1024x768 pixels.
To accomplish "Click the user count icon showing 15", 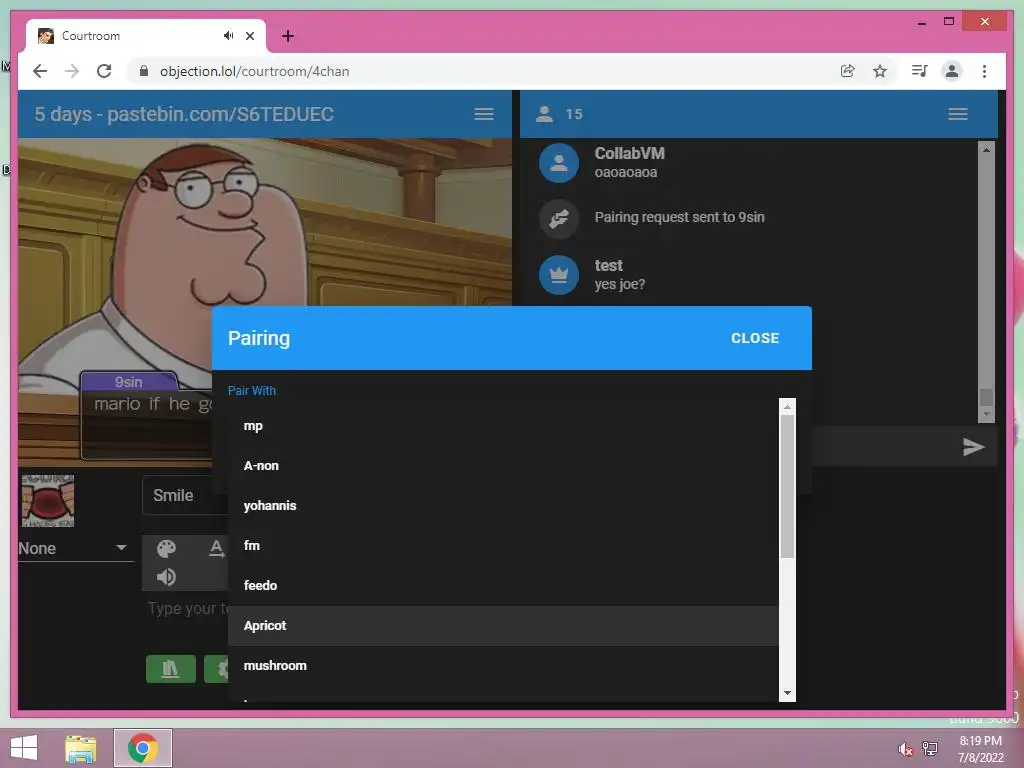I will 544,114.
